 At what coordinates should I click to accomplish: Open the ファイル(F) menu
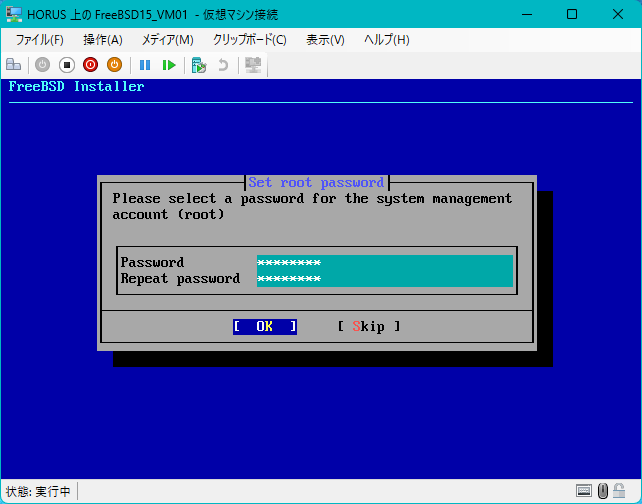coord(39,40)
